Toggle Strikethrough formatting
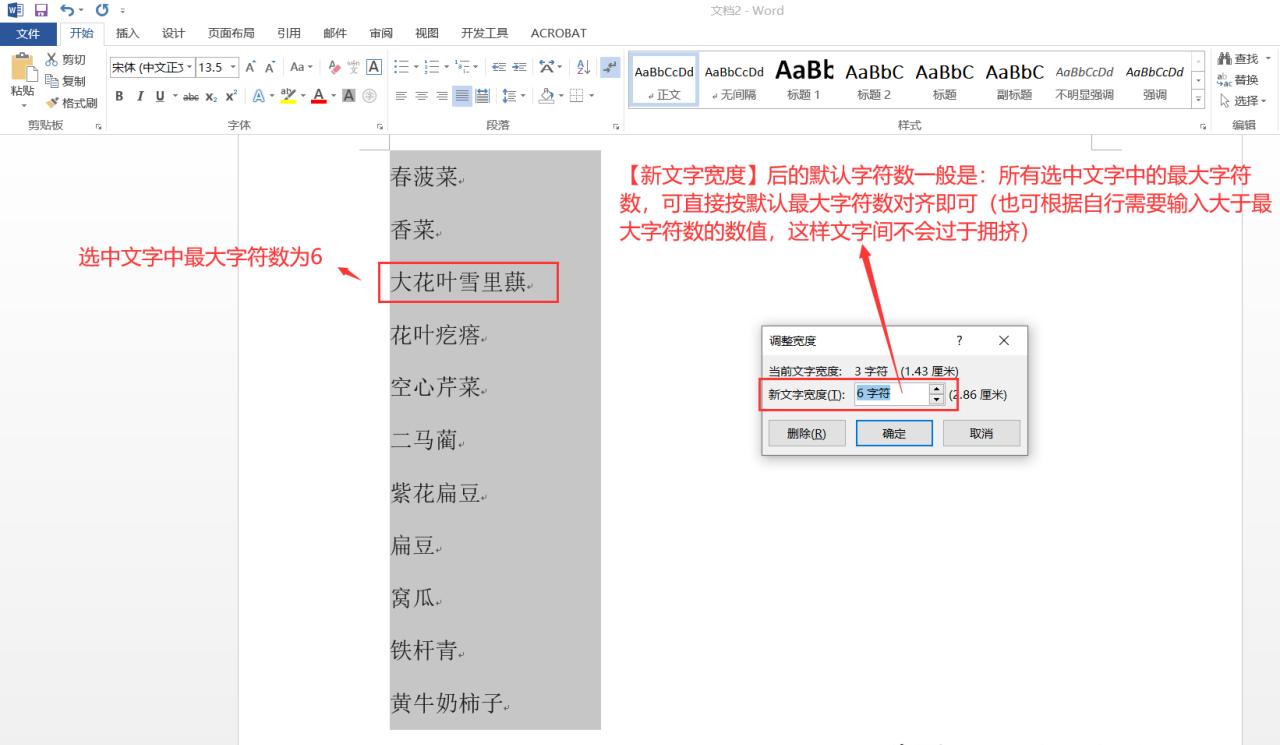The height and width of the screenshot is (745, 1280). pyautogui.click(x=191, y=96)
